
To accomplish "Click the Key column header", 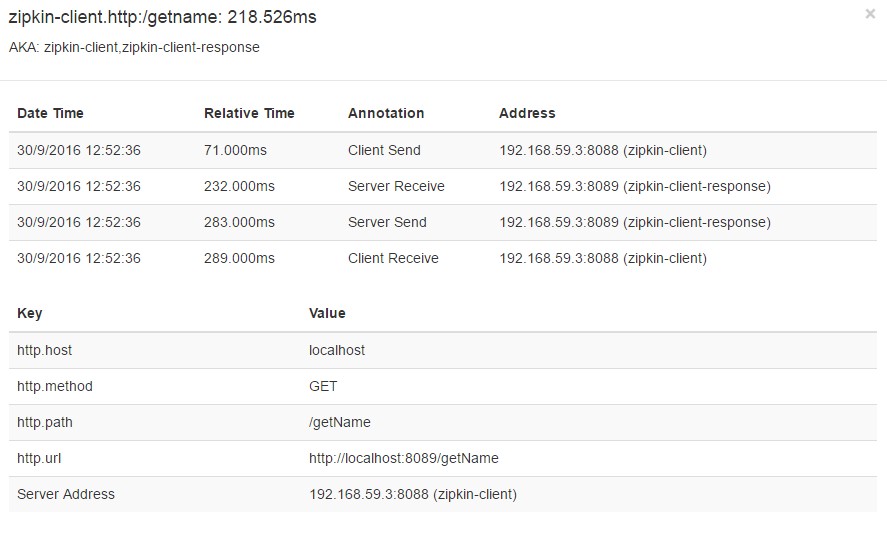I will 29,314.
